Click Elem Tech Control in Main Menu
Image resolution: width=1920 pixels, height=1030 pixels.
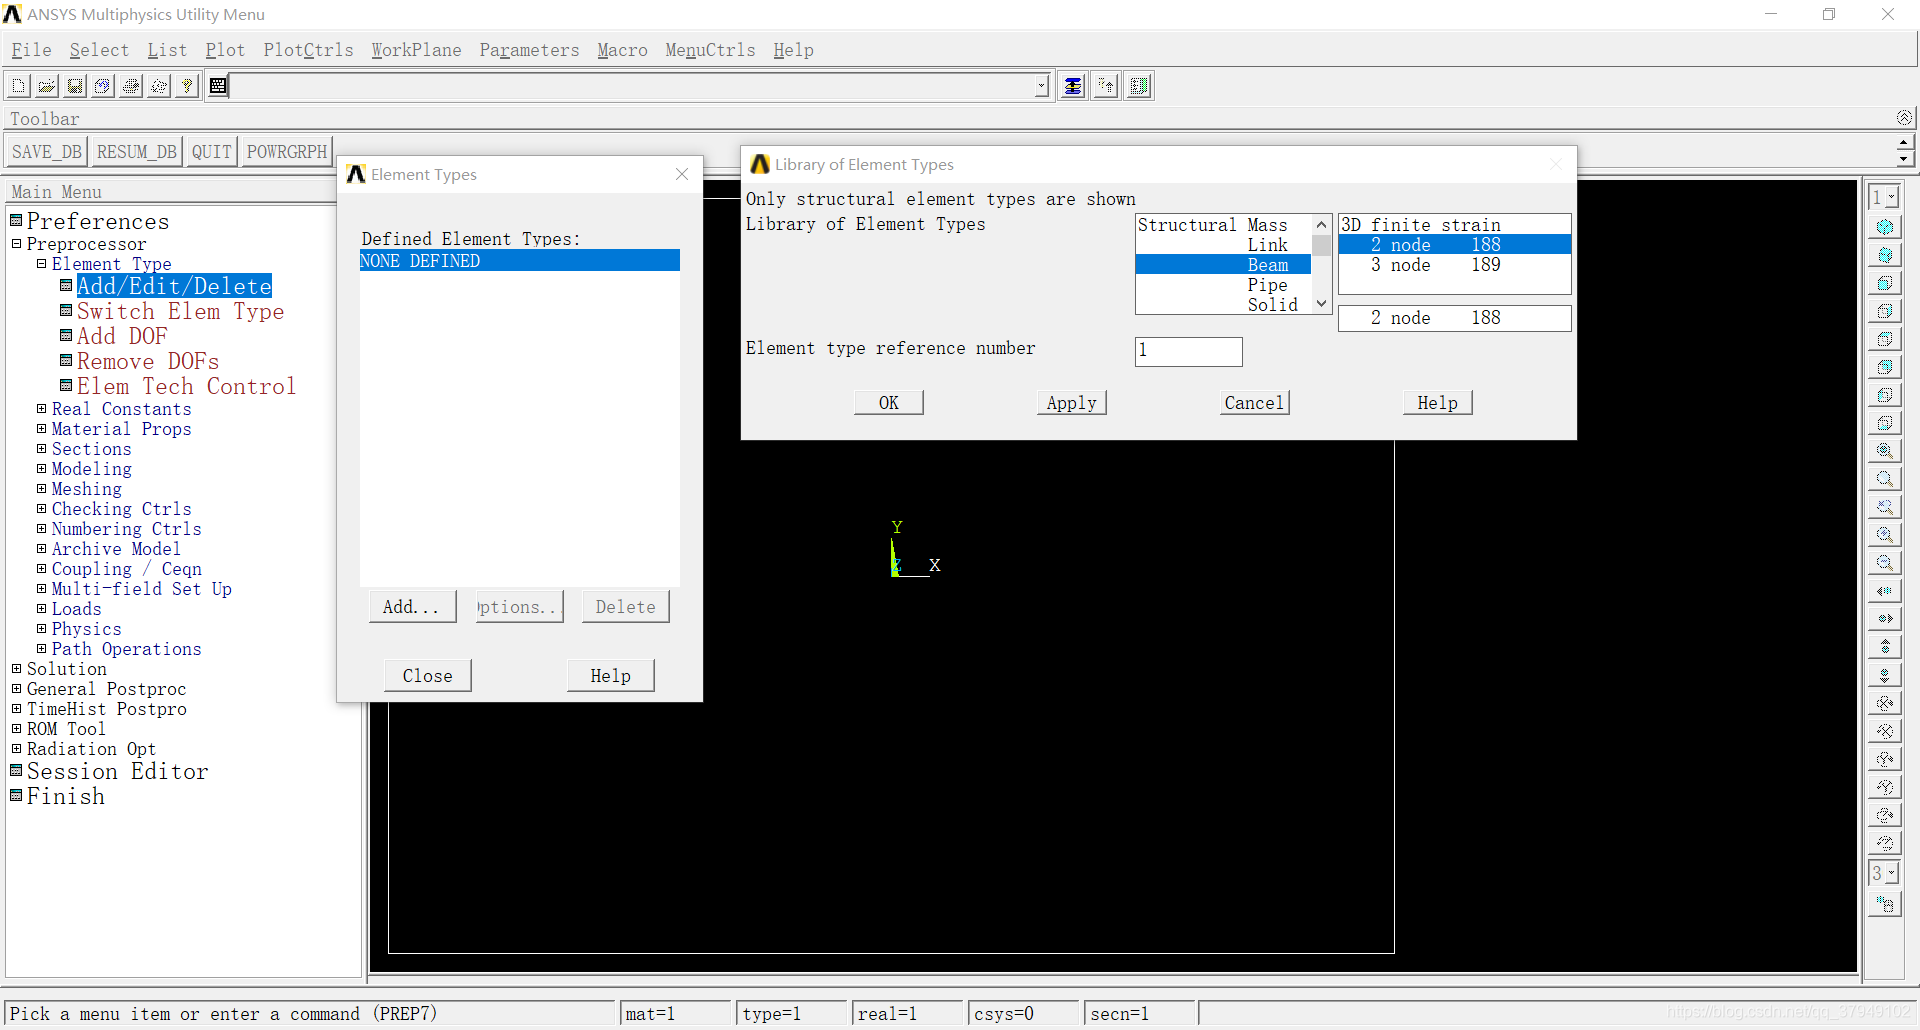(186, 387)
